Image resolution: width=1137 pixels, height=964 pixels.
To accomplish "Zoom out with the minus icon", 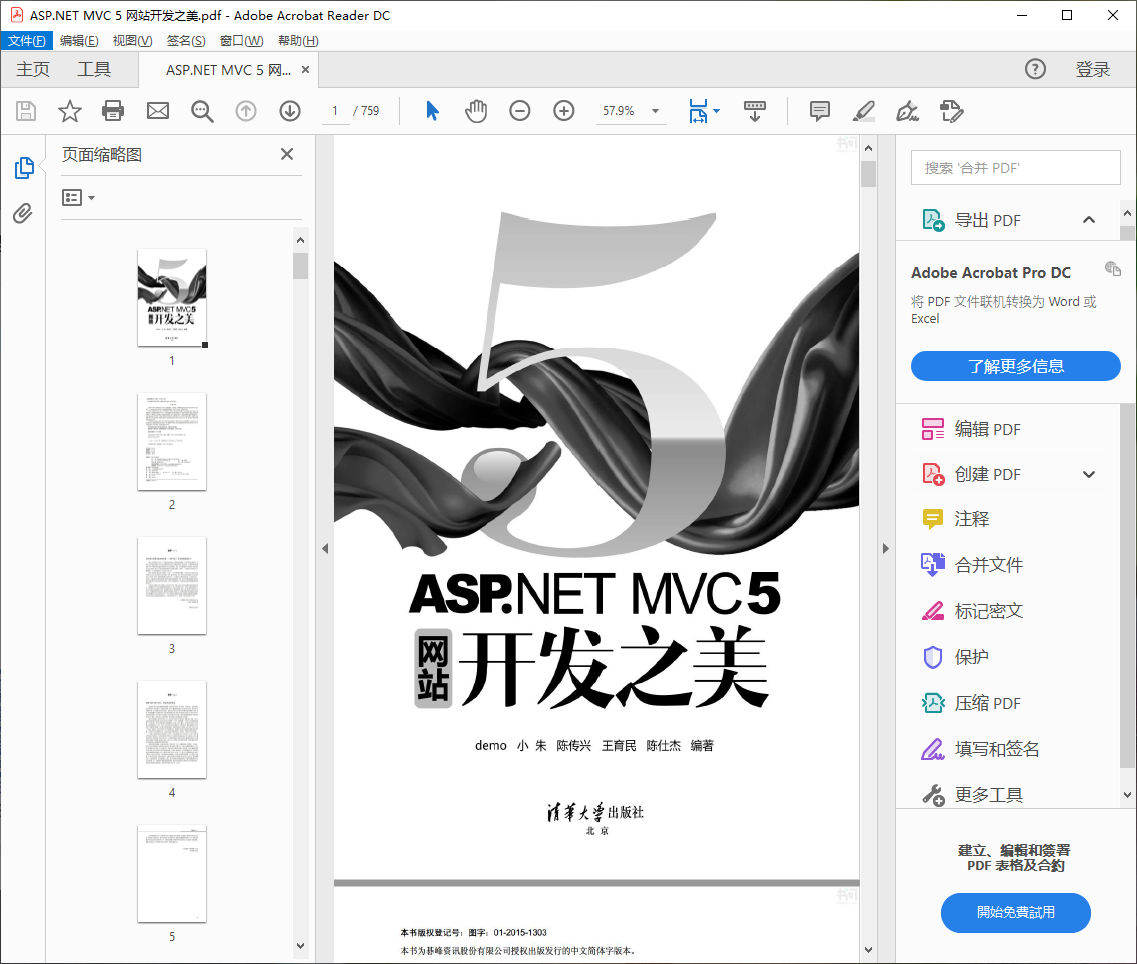I will point(520,111).
